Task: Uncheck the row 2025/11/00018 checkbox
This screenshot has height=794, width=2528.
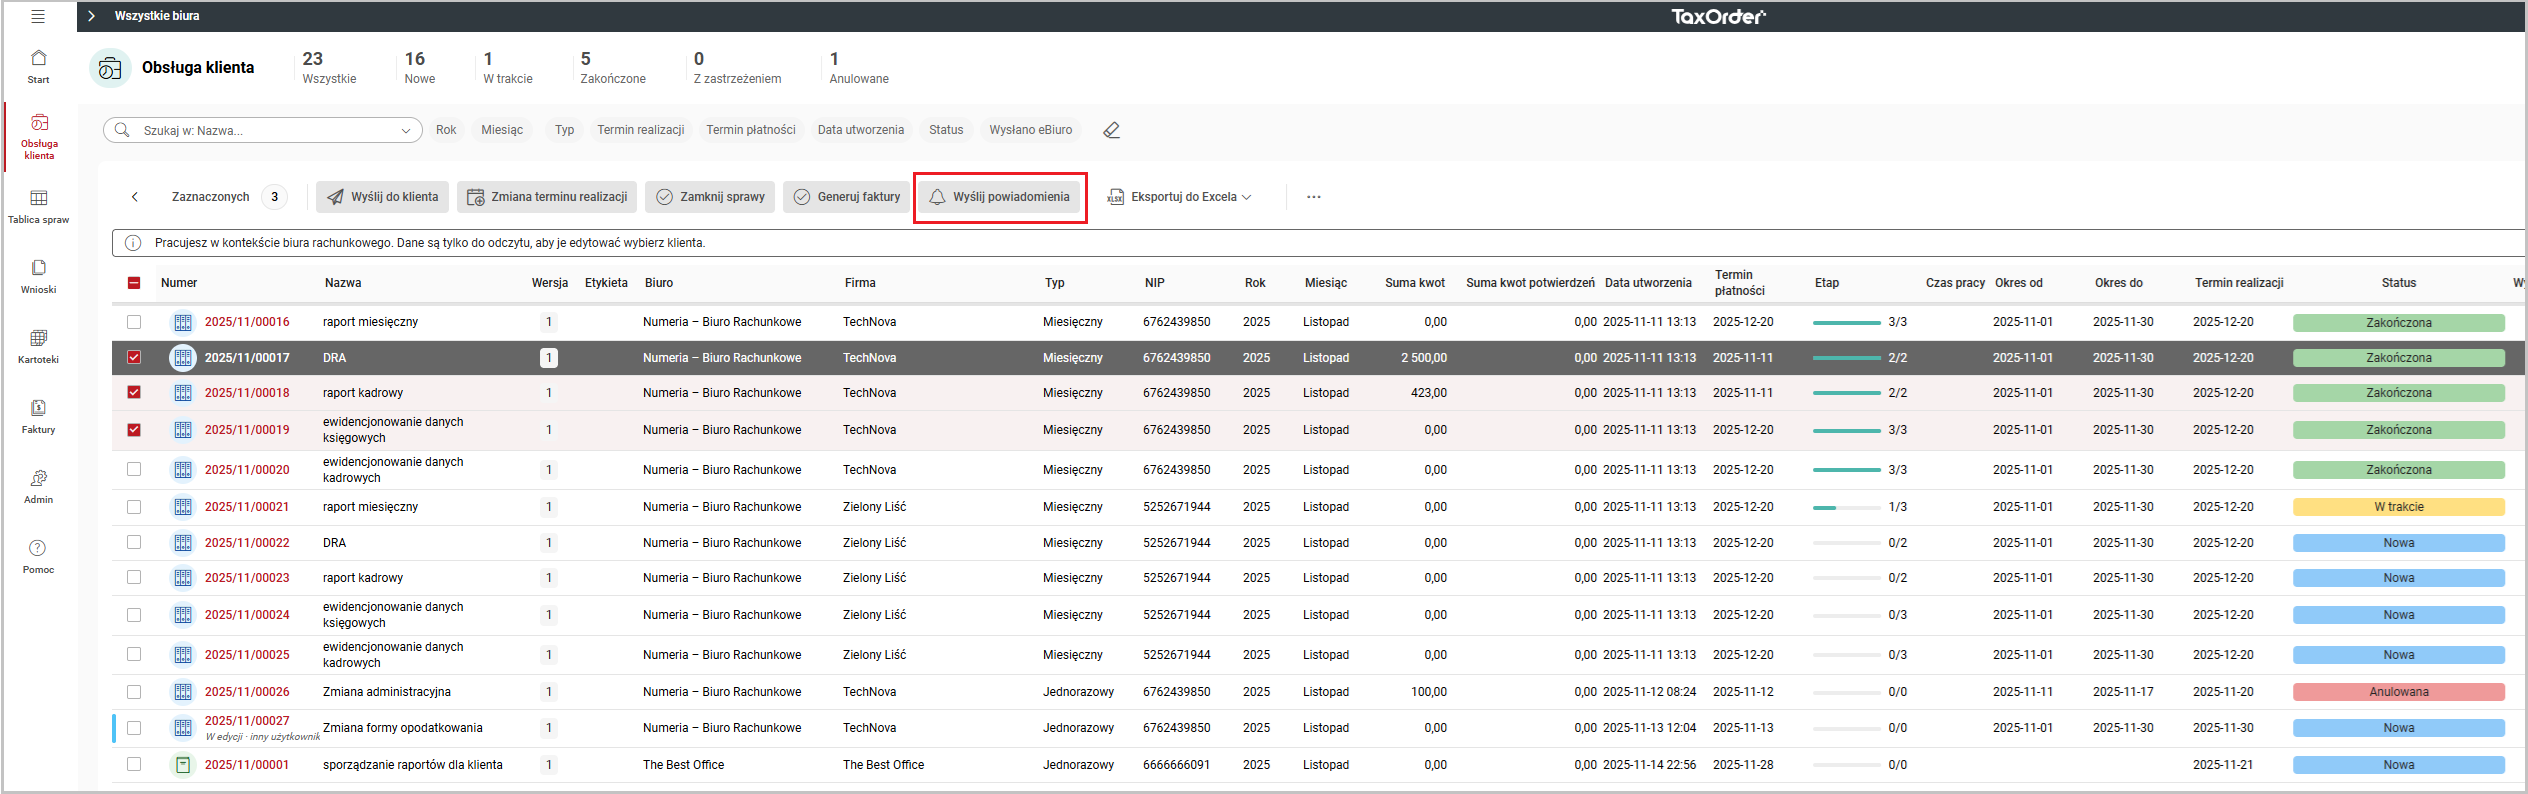Action: click(x=134, y=393)
